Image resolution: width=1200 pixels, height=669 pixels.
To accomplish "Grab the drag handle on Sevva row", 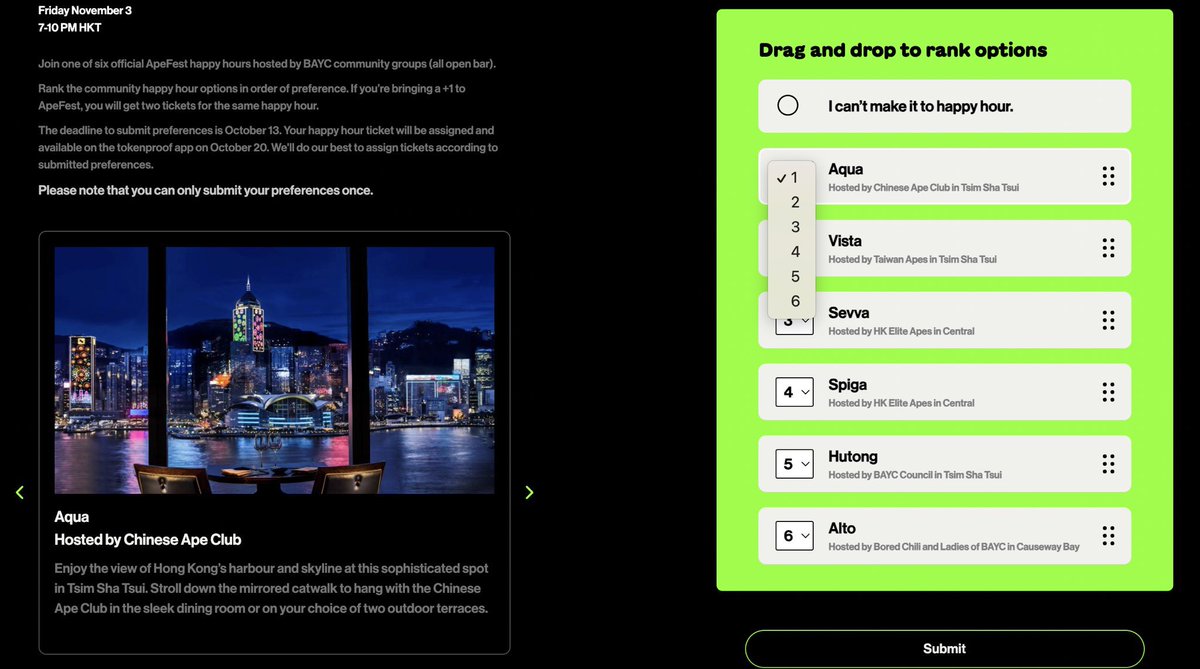I will pos(1108,320).
